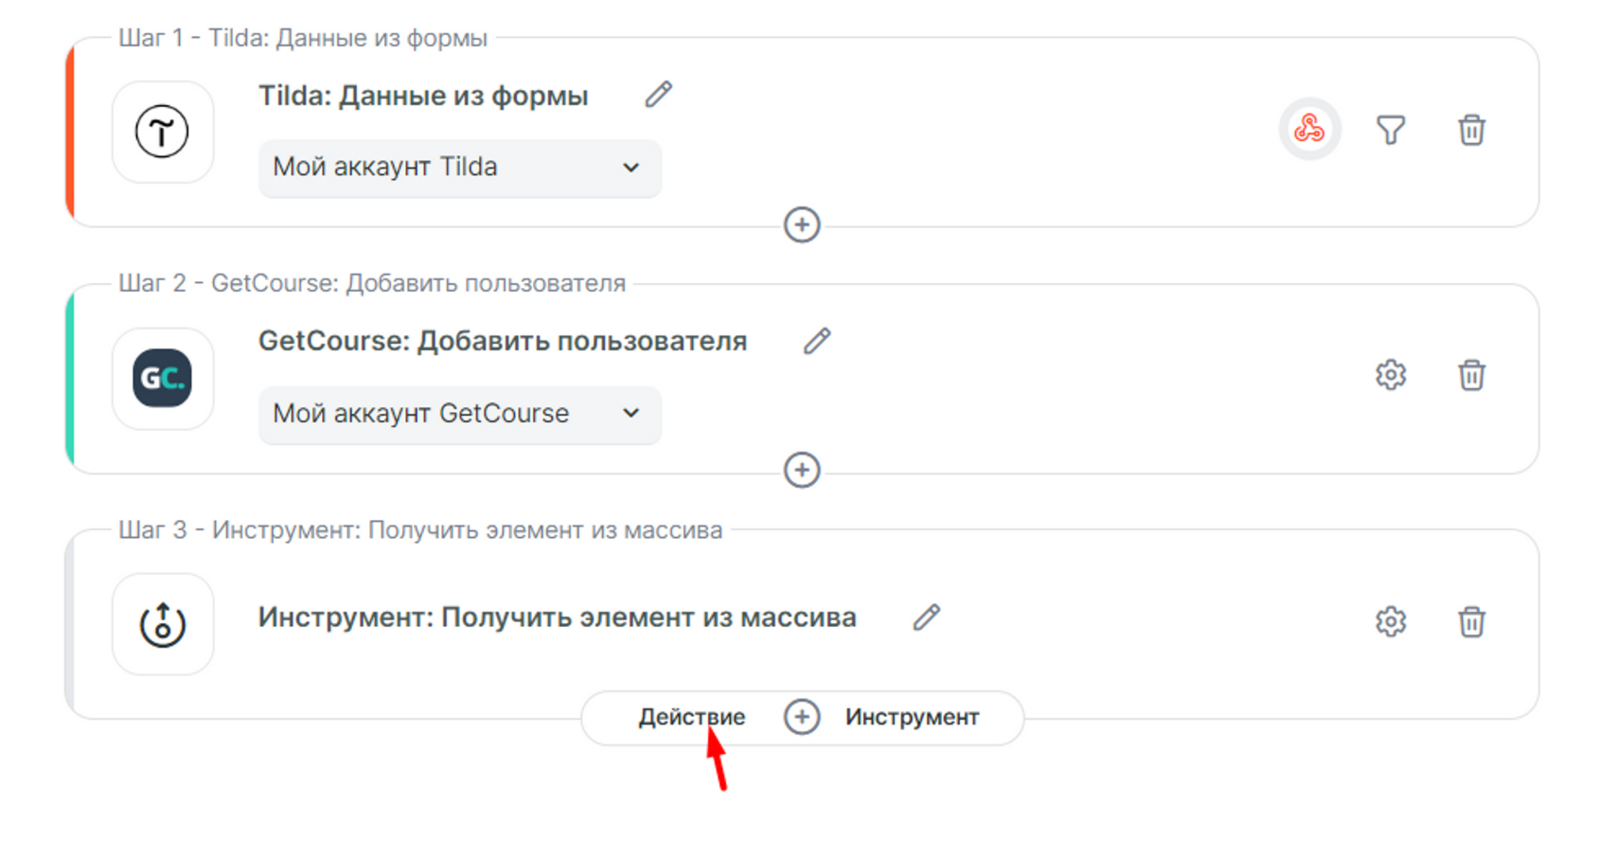The width and height of the screenshot is (1600, 858).
Task: Insert a step after the GetCourse step
Action: pos(802,470)
